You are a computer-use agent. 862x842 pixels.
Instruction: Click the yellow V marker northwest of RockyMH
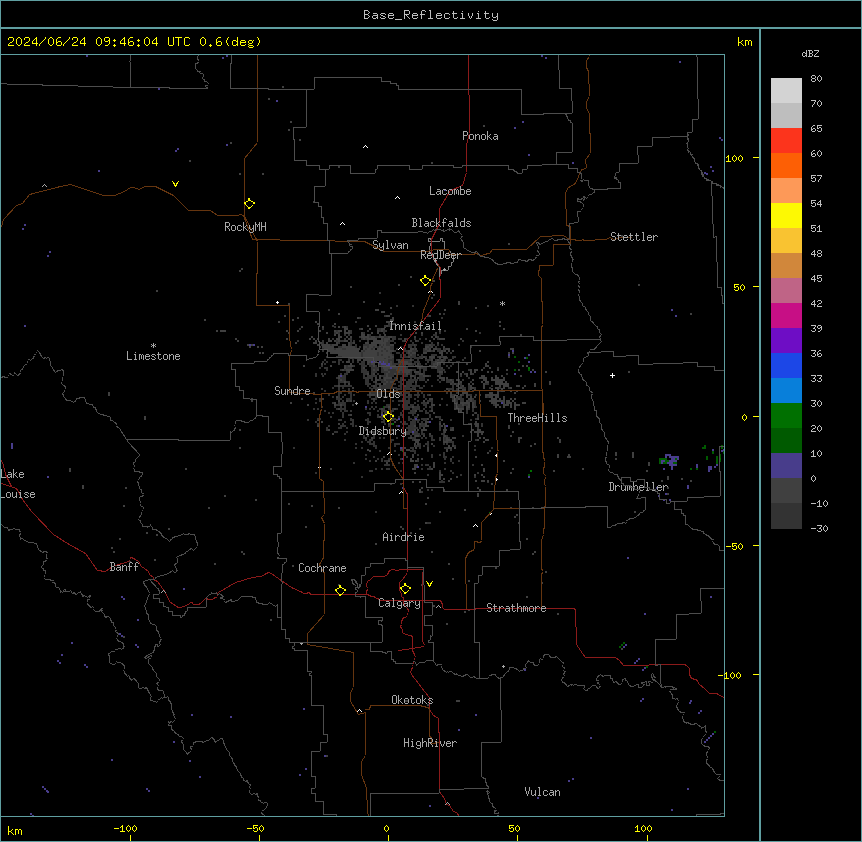click(175, 184)
